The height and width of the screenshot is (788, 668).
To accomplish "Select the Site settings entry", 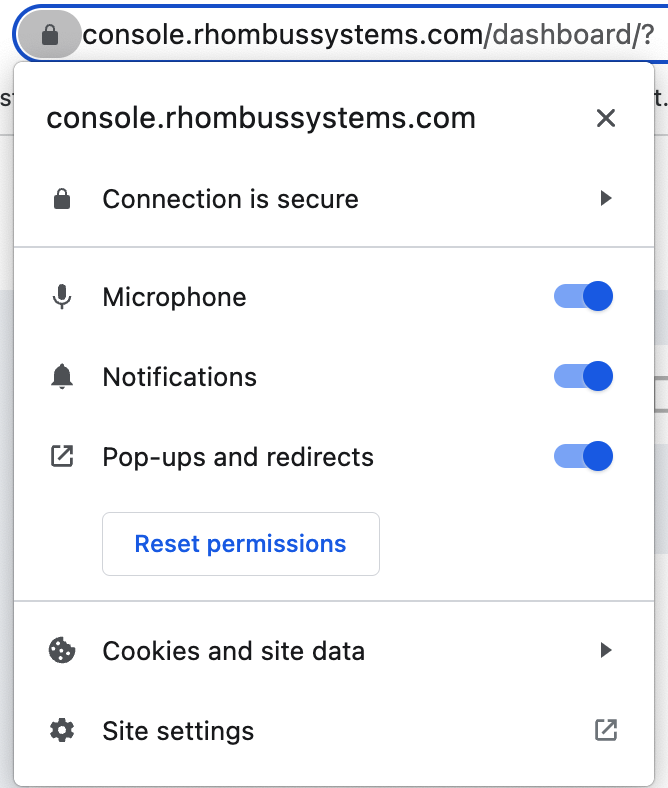I will coord(334,730).
